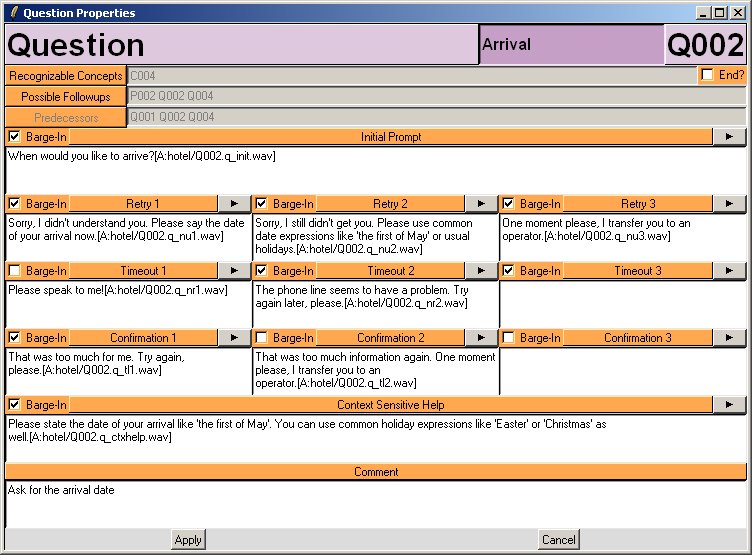This screenshot has width=752, height=555.
Task: Play the Timeout 2 prompt audio
Action: (481, 271)
